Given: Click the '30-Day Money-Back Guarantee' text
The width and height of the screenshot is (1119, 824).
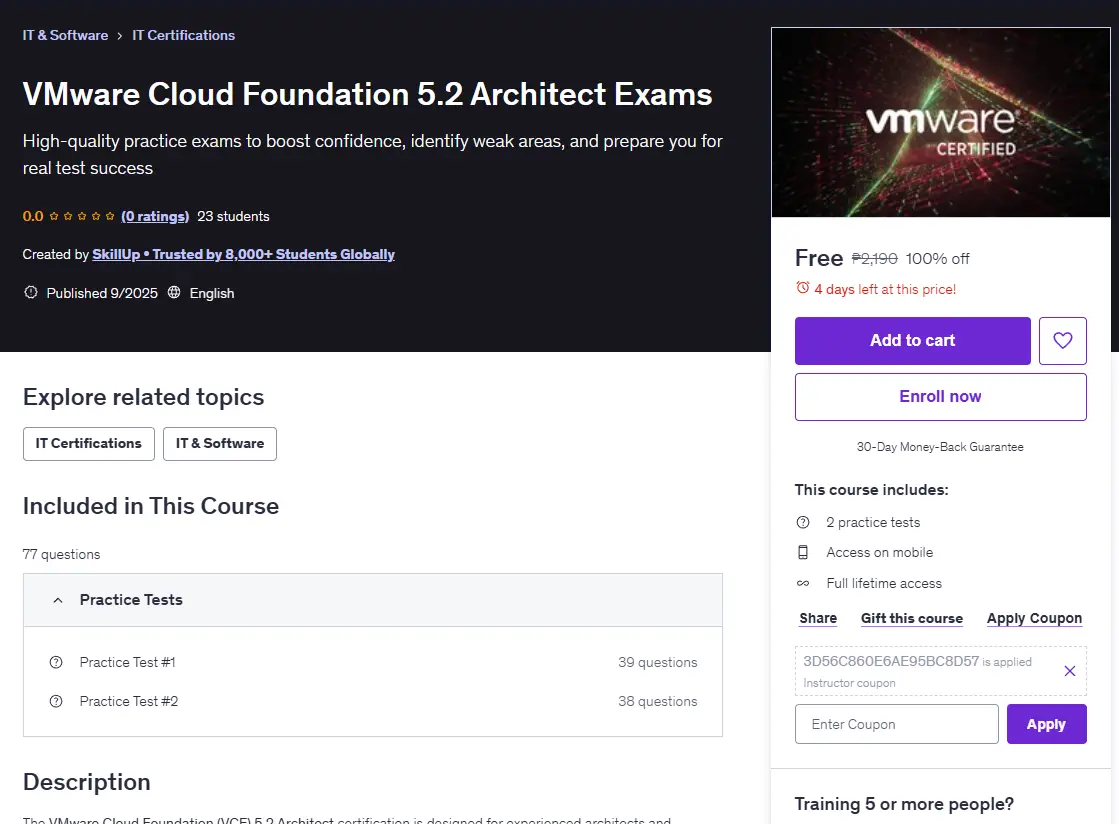Looking at the screenshot, I should tap(940, 447).
